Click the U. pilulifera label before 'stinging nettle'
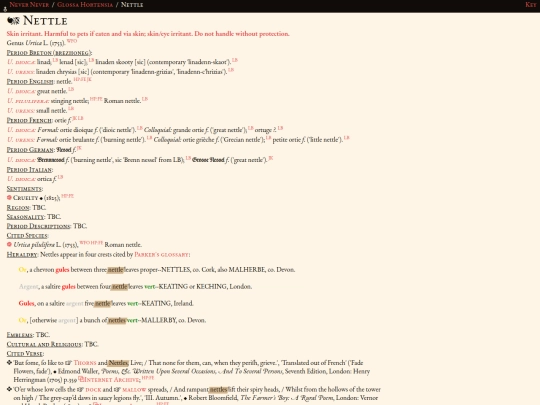Viewport: 540px width, 405px height. 28,101
